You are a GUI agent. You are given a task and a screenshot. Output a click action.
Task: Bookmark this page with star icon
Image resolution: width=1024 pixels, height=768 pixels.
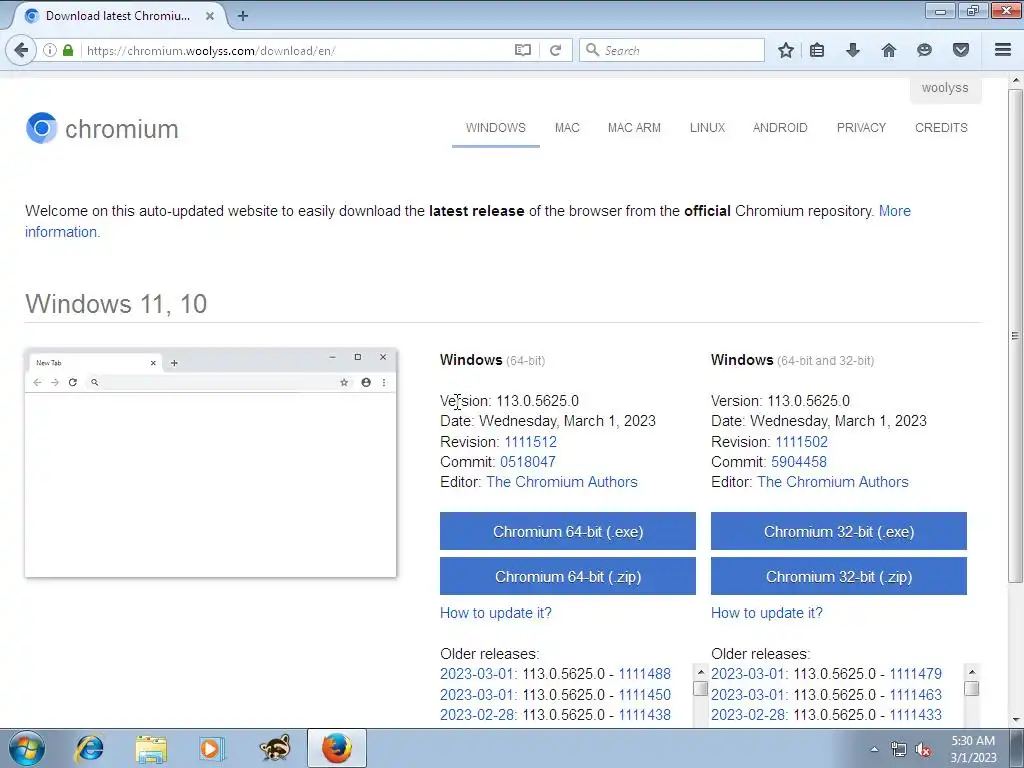point(786,50)
